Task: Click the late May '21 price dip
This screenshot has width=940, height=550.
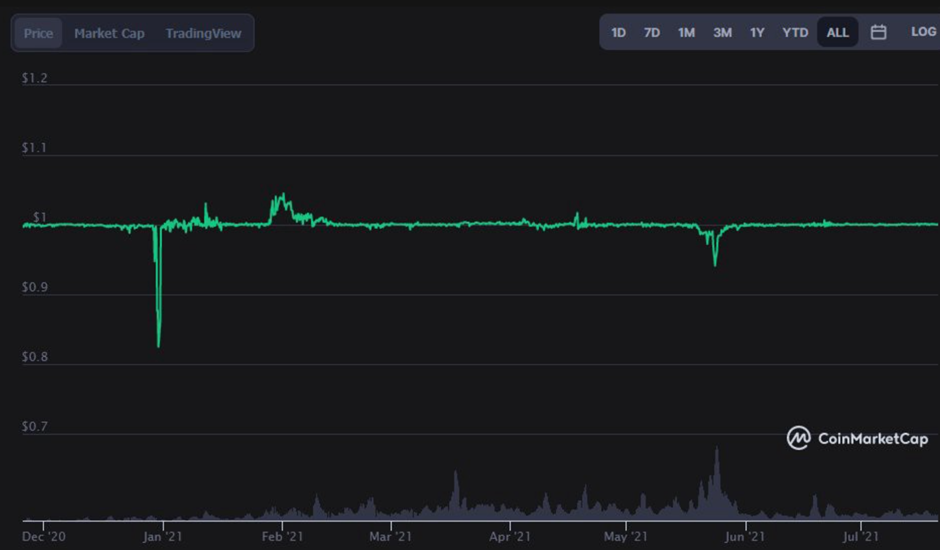Action: pyautogui.click(x=714, y=264)
